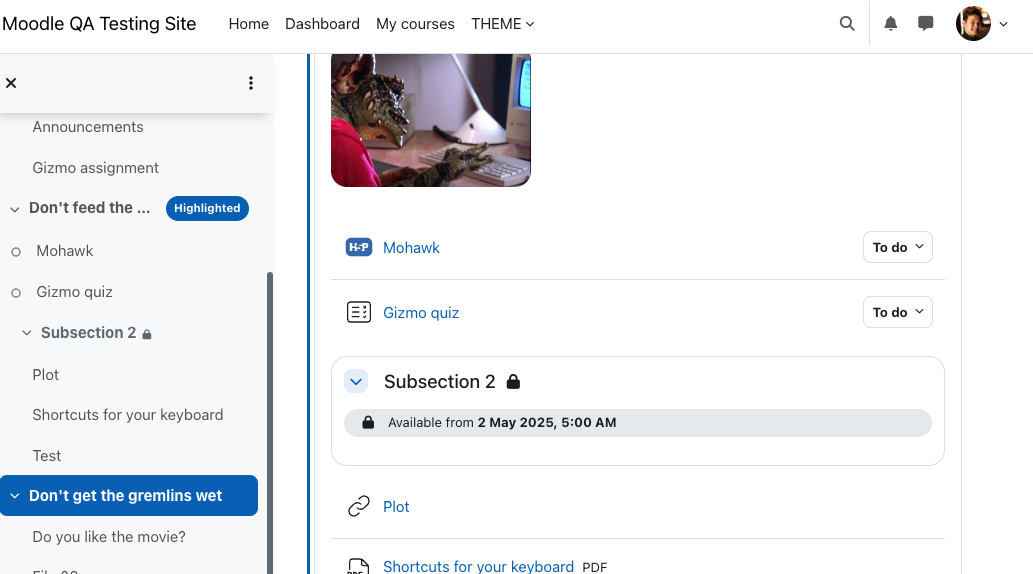Open the To do dropdown for Gizmo quiz
The image size is (1033, 574).
point(898,312)
